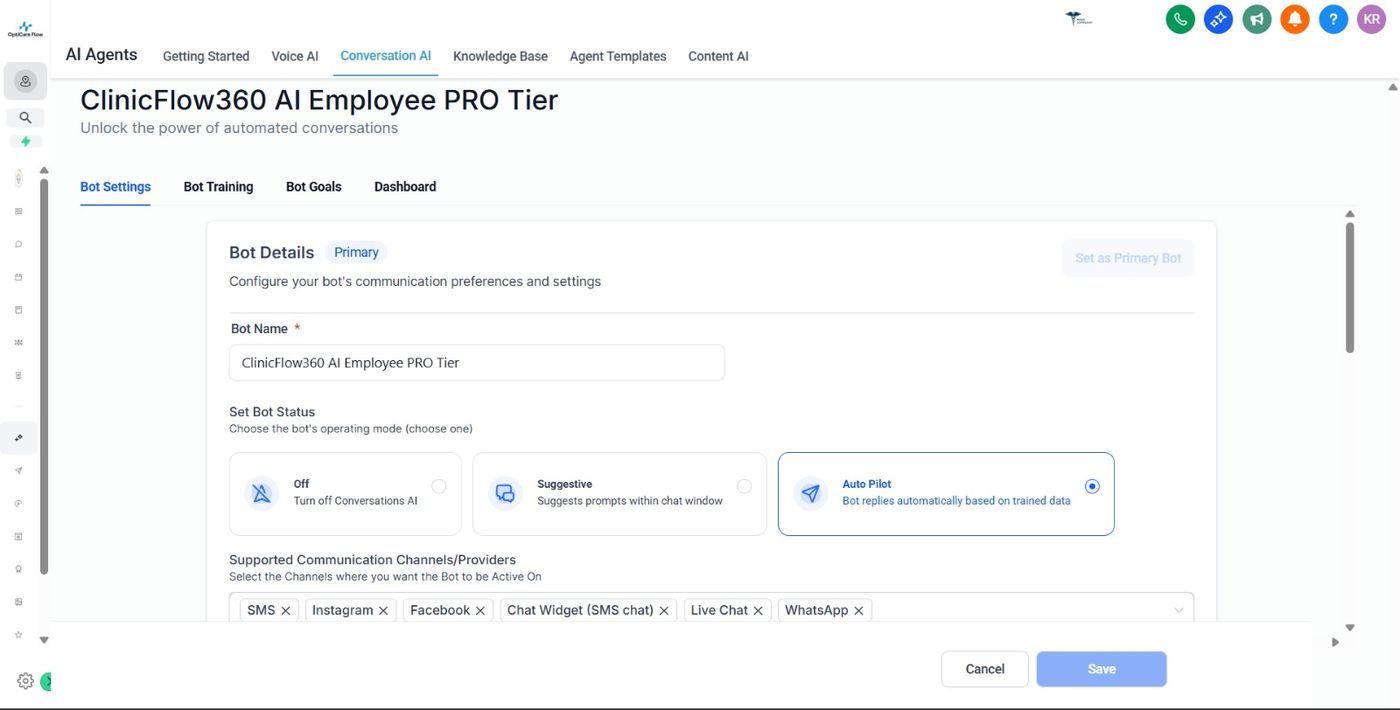Open the orange bell notifications icon
1400x710 pixels.
pyautogui.click(x=1295, y=19)
